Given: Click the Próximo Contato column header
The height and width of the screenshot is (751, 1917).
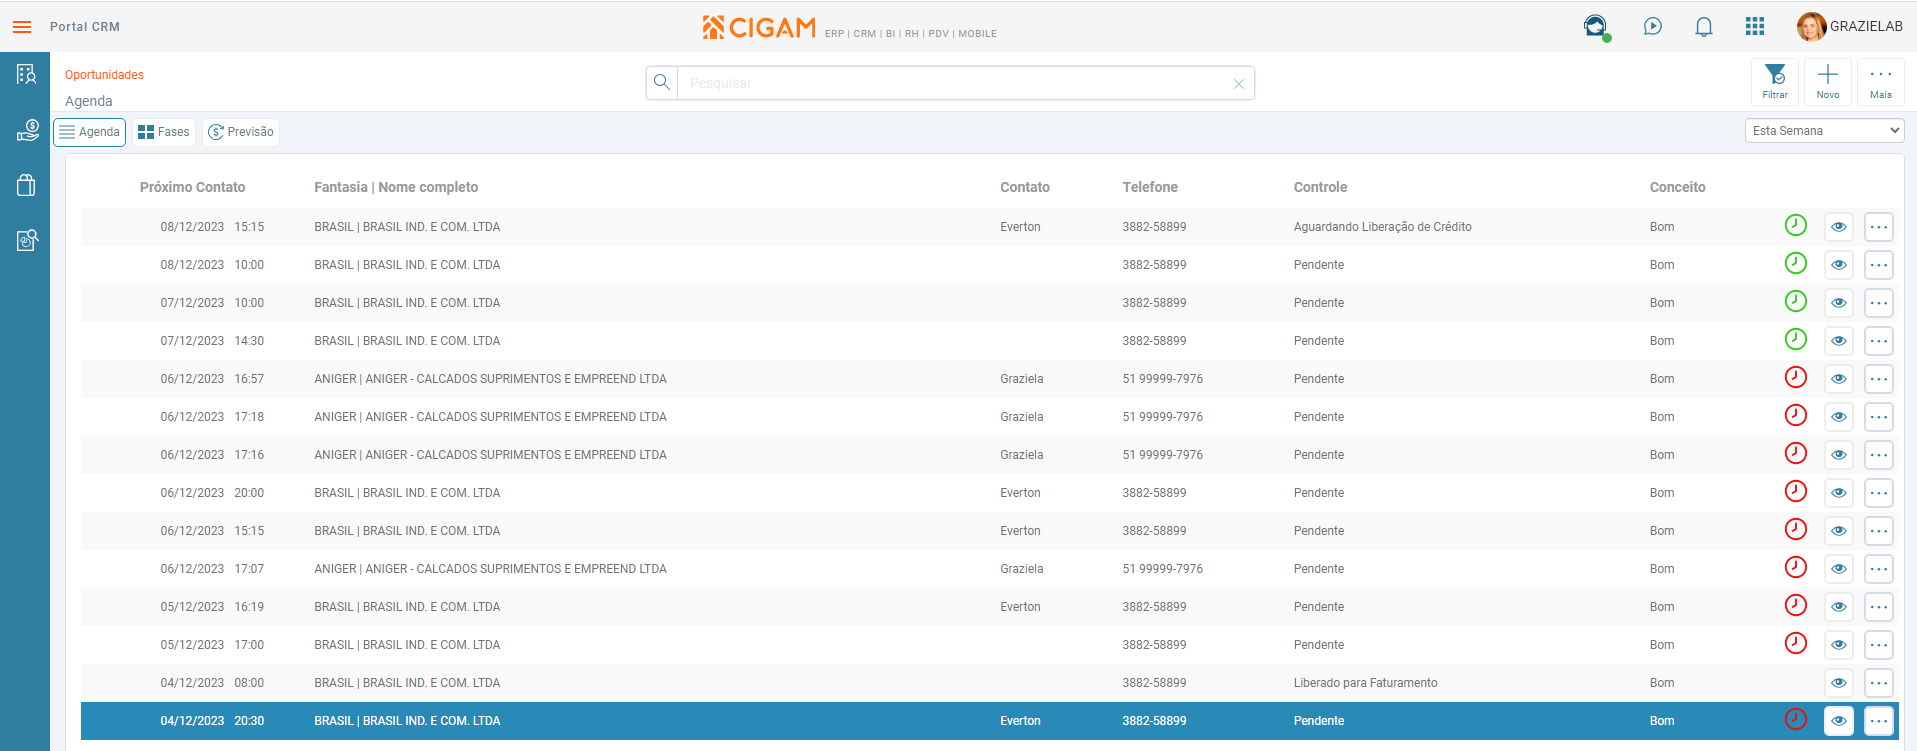Looking at the screenshot, I should coord(192,187).
